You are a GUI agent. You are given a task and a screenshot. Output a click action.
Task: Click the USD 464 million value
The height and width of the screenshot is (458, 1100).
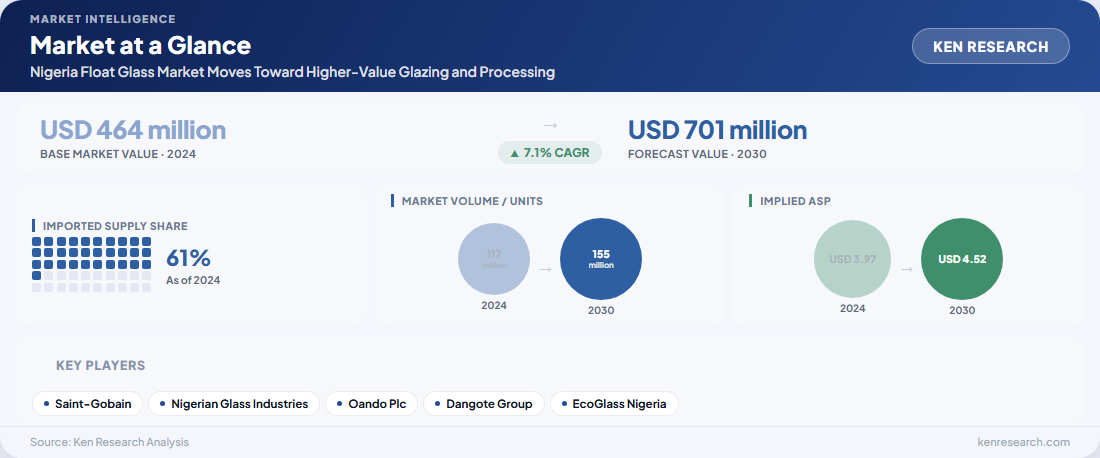coord(133,130)
